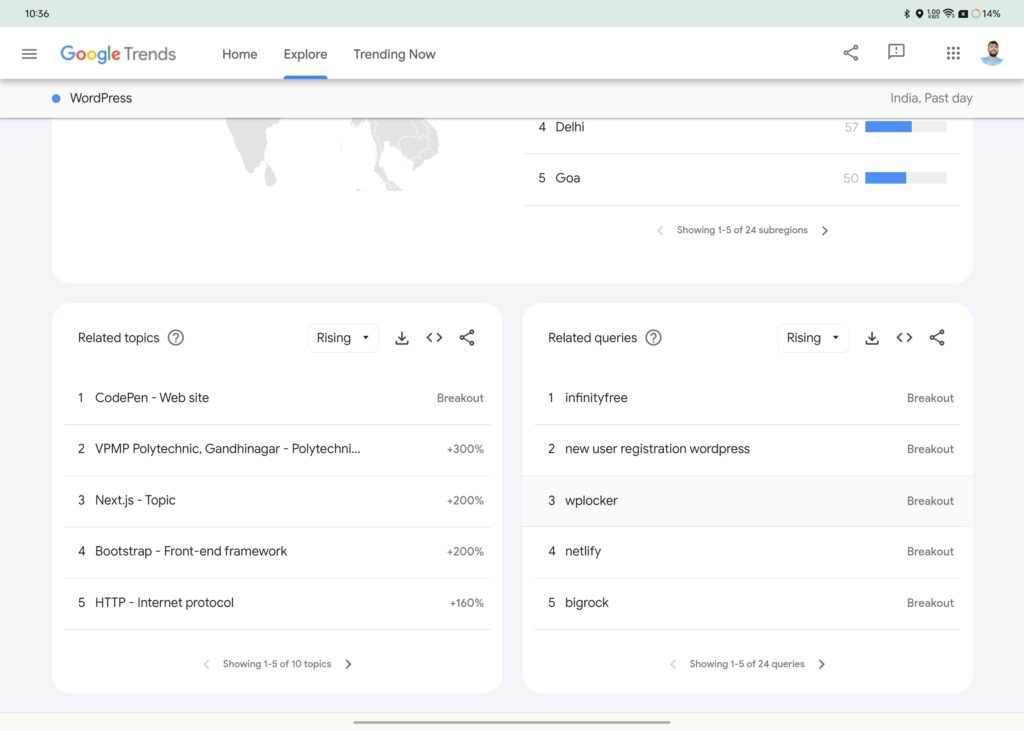1024x731 pixels.
Task: Click the share icon in top header
Action: [x=851, y=53]
